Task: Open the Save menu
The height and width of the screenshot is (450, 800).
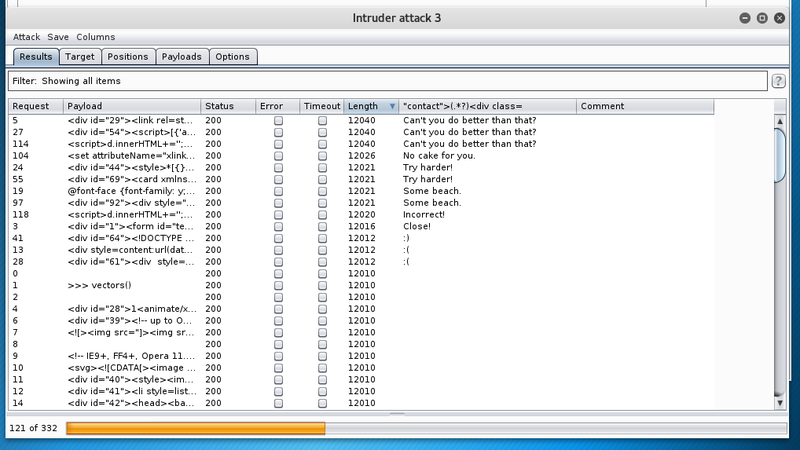Action: click(58, 37)
